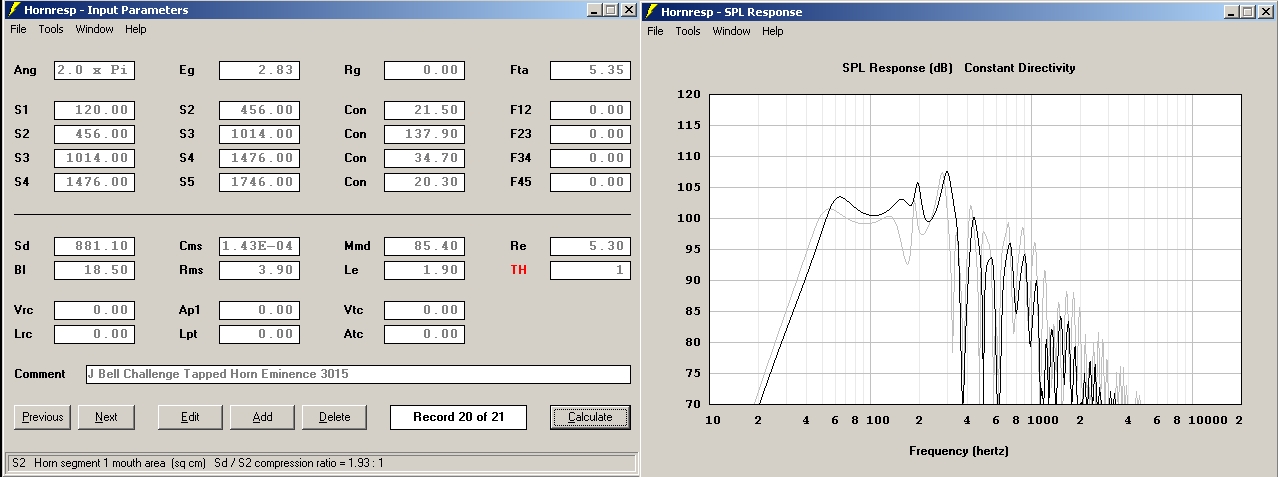Click the Delete record button
This screenshot has height=477, width=1278.
click(x=334, y=417)
